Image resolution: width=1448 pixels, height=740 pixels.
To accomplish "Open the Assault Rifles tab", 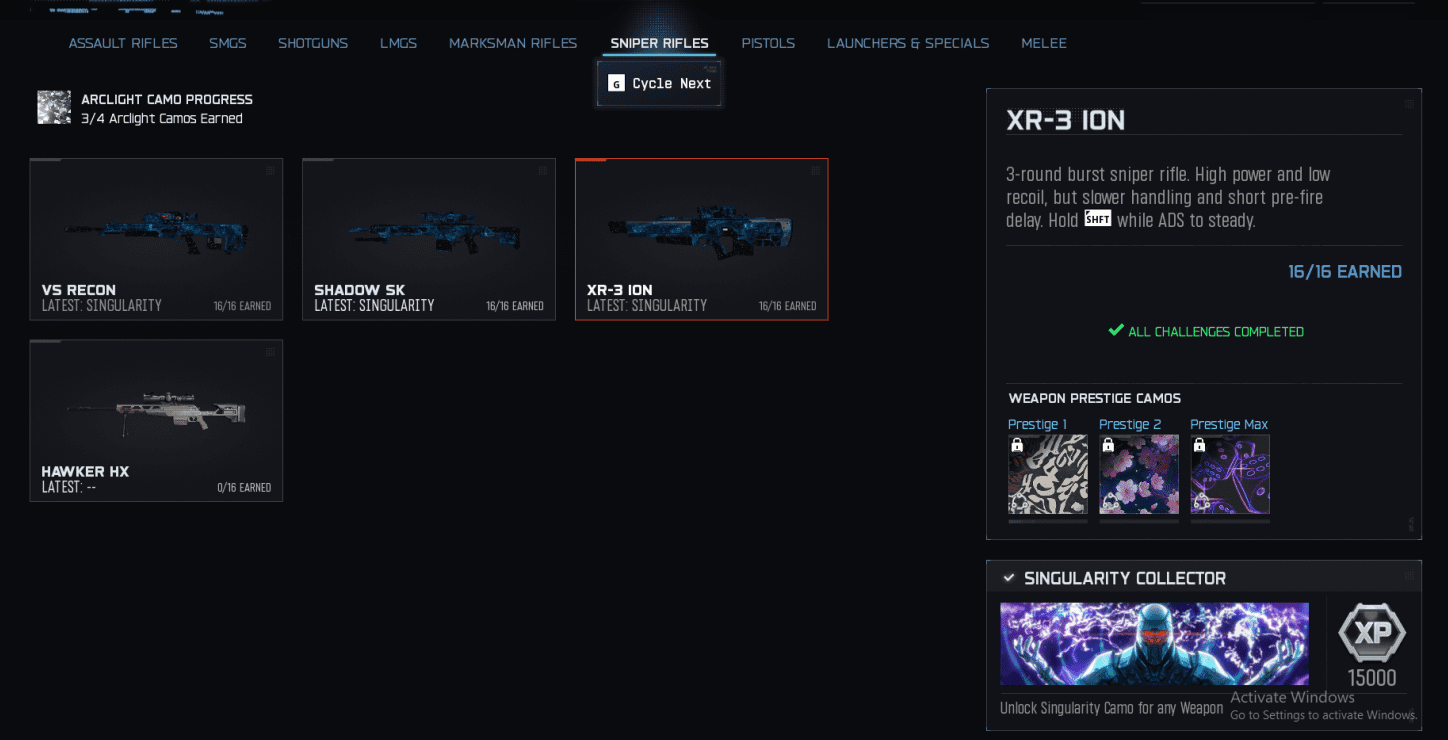I will tap(123, 43).
